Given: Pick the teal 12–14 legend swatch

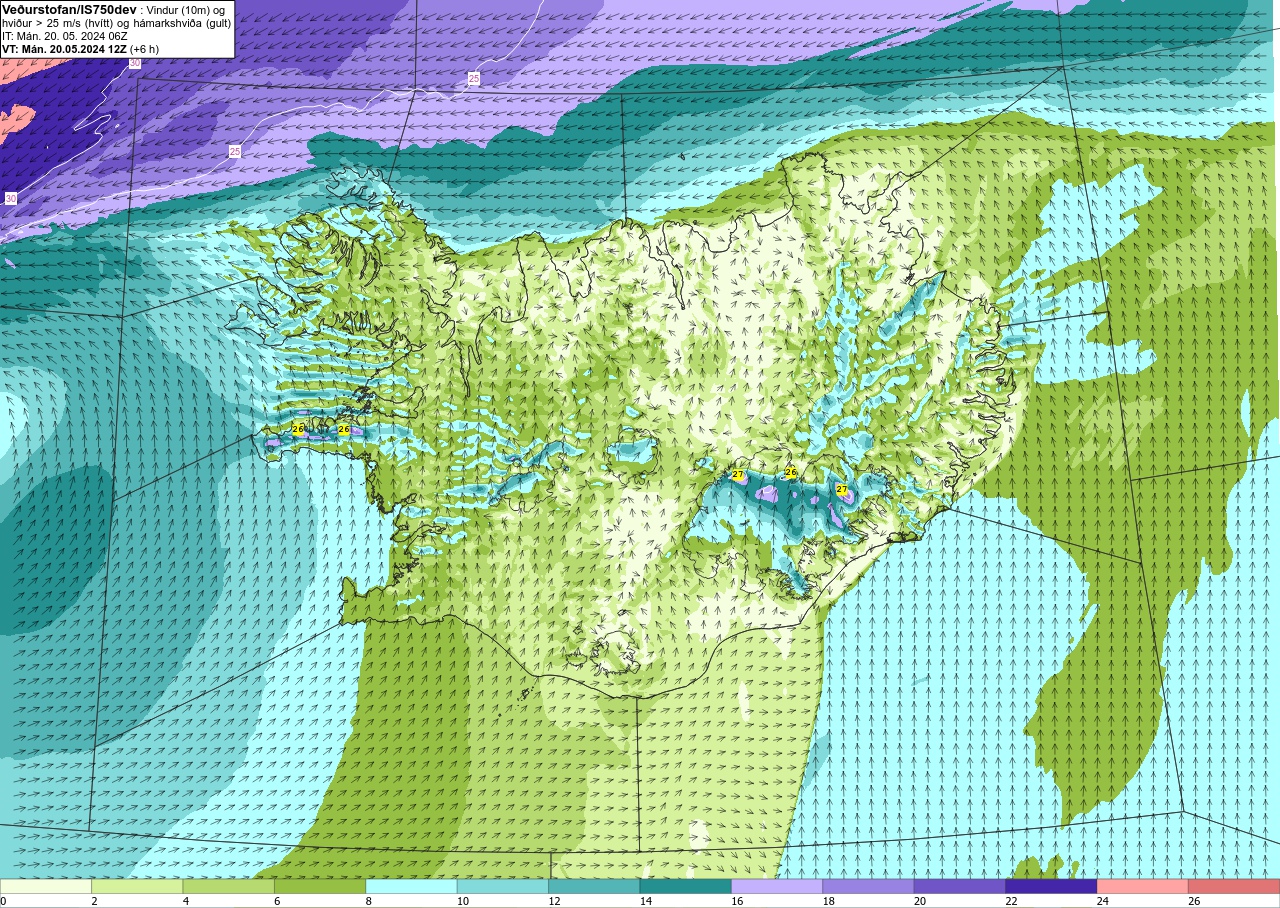Looking at the screenshot, I should coord(594,886).
